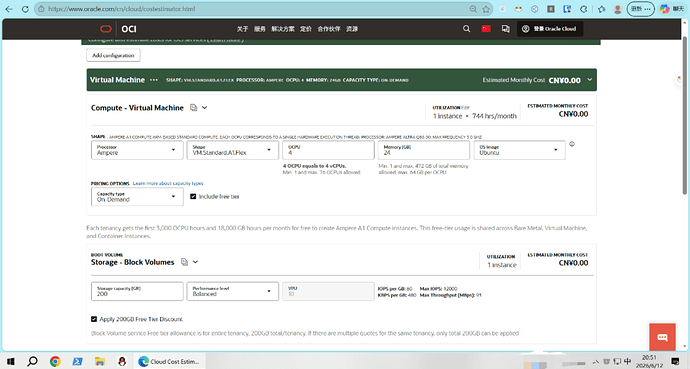
Task: Open the contact chat icon in OCI header
Action: [x=506, y=29]
